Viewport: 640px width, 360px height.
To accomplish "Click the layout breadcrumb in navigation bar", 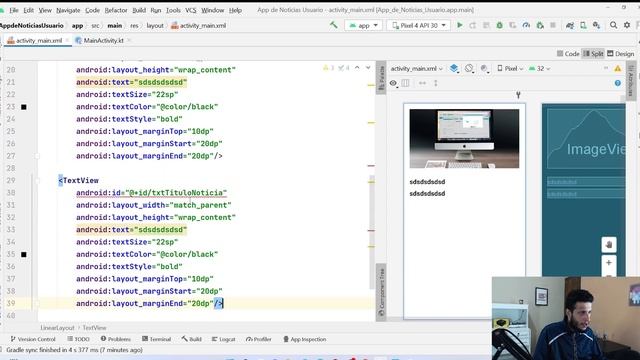I will point(155,25).
